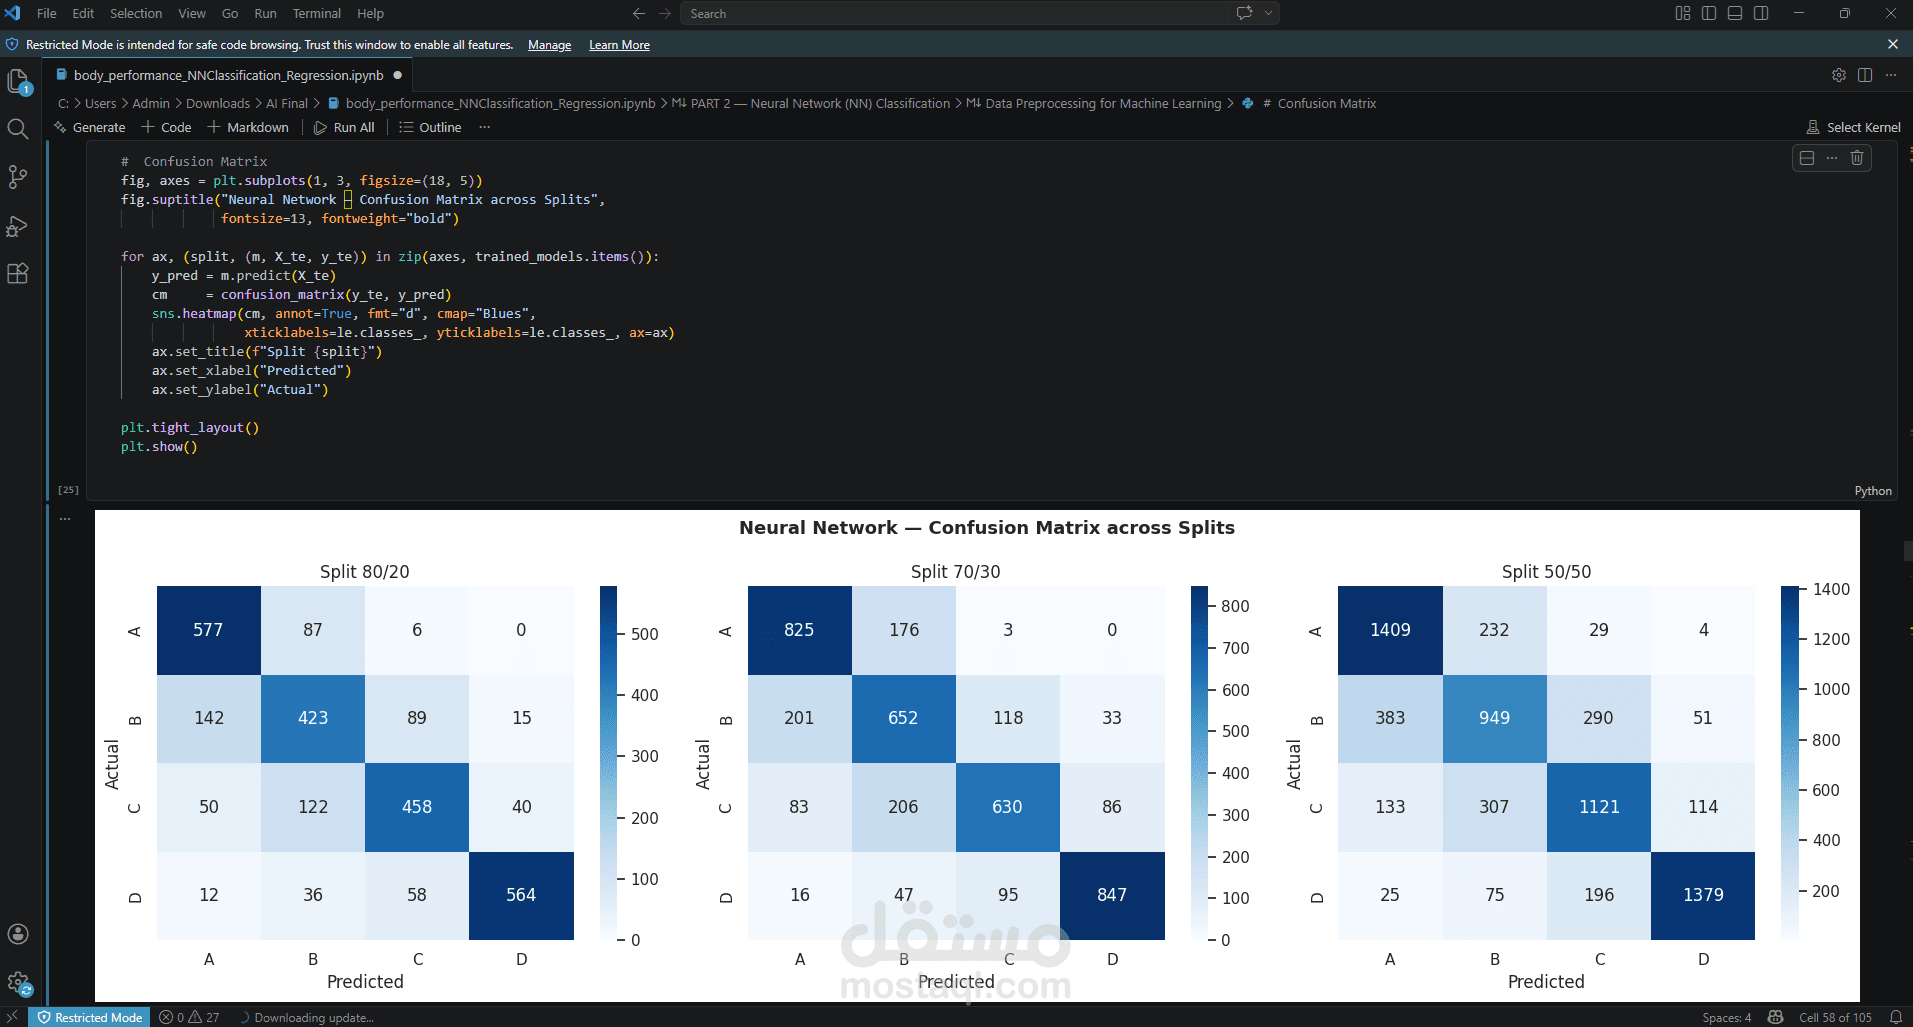Viewport: 1913px width, 1027px height.
Task: Click the Restricted Mode status bar item
Action: coord(90,1017)
